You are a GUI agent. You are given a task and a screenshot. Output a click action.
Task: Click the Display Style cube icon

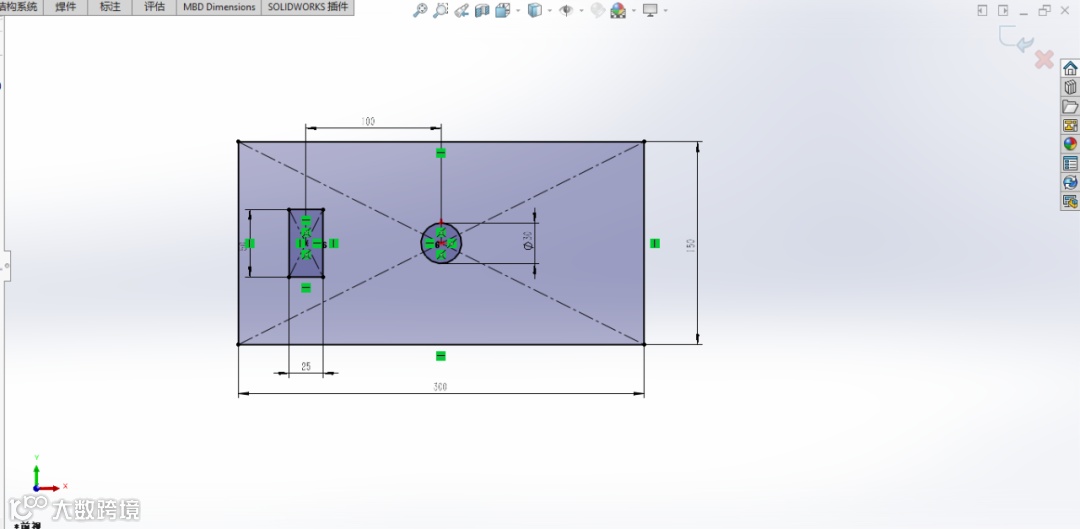(x=534, y=10)
